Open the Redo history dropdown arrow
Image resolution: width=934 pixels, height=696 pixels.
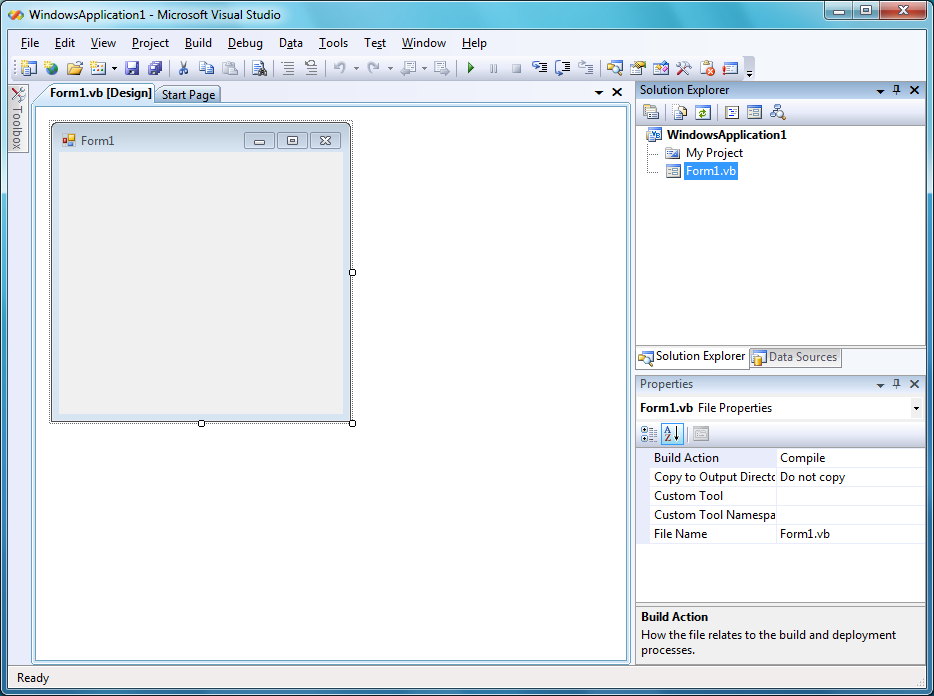point(390,69)
